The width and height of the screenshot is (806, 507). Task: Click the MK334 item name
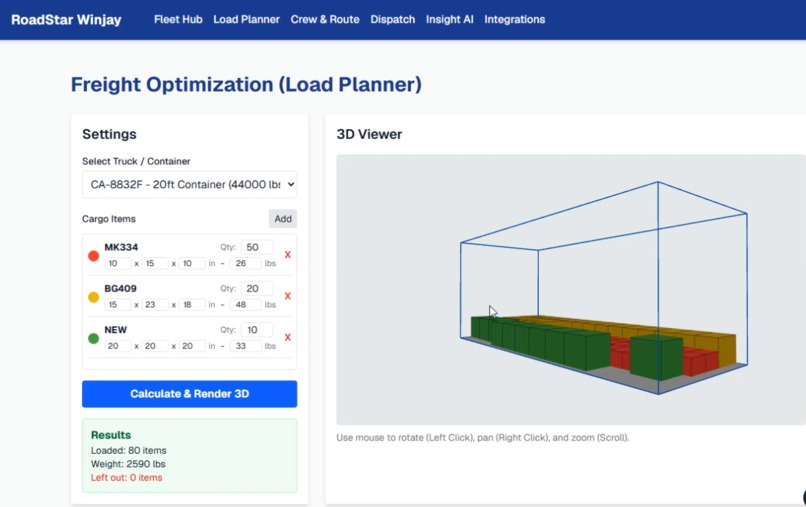(x=121, y=247)
